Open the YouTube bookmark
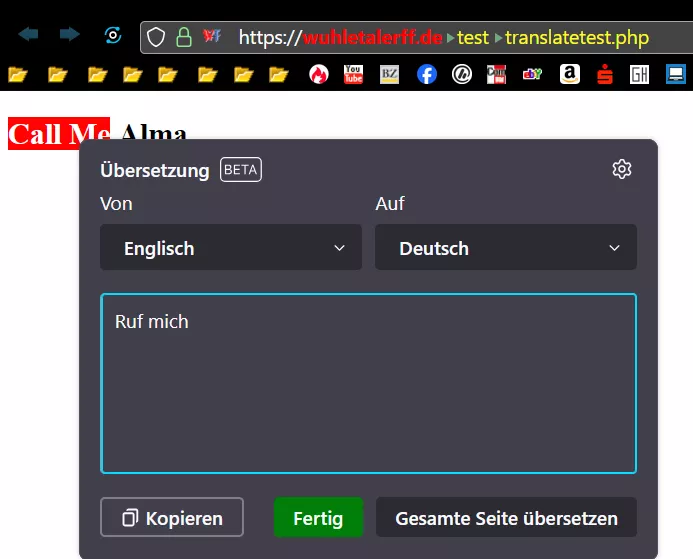The width and height of the screenshot is (693, 559). (354, 74)
